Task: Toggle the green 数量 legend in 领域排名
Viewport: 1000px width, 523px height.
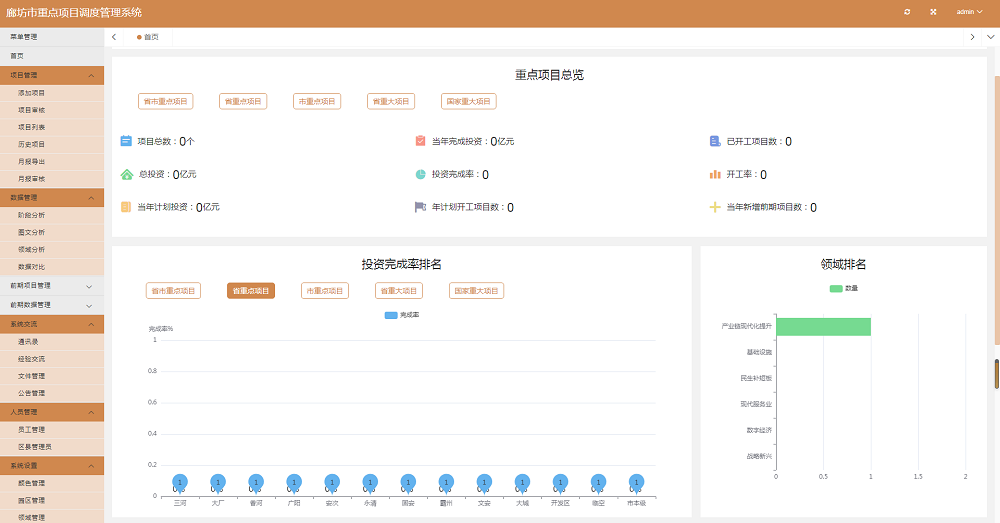Action: coord(836,288)
